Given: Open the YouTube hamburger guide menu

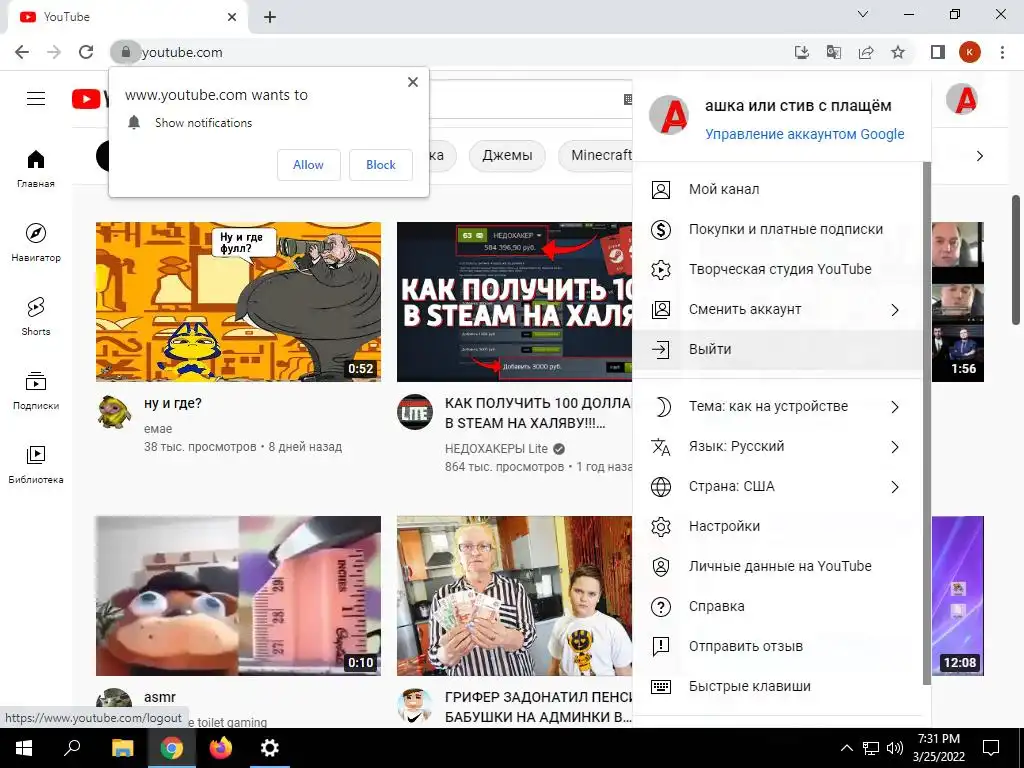Looking at the screenshot, I should pos(36,99).
